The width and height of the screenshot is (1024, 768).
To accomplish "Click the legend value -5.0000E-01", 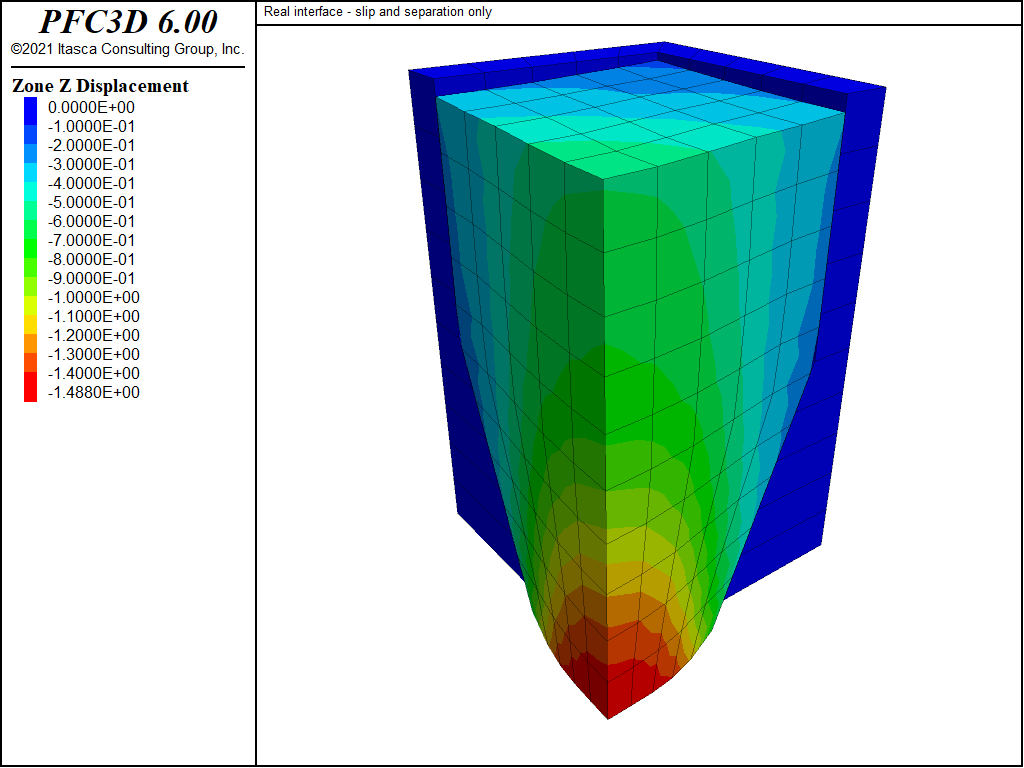I will [x=91, y=202].
